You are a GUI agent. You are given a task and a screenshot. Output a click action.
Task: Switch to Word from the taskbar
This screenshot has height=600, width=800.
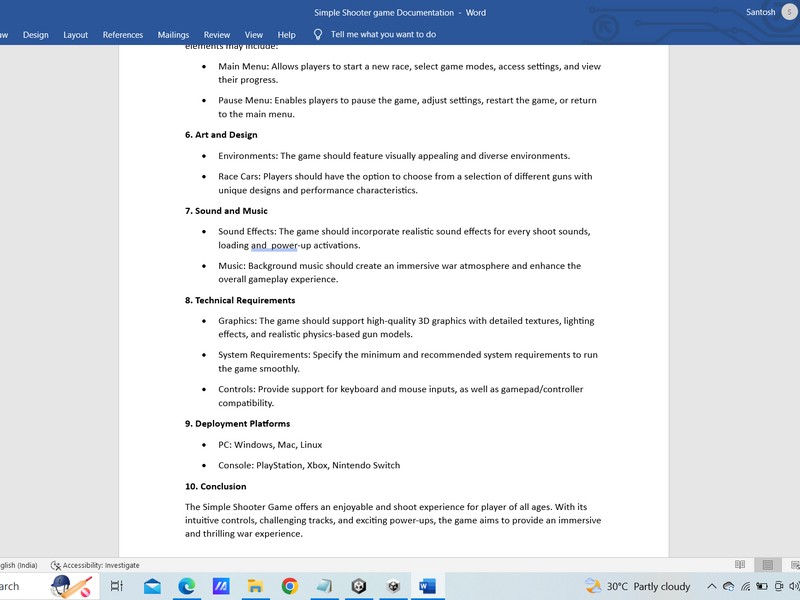(427, 586)
